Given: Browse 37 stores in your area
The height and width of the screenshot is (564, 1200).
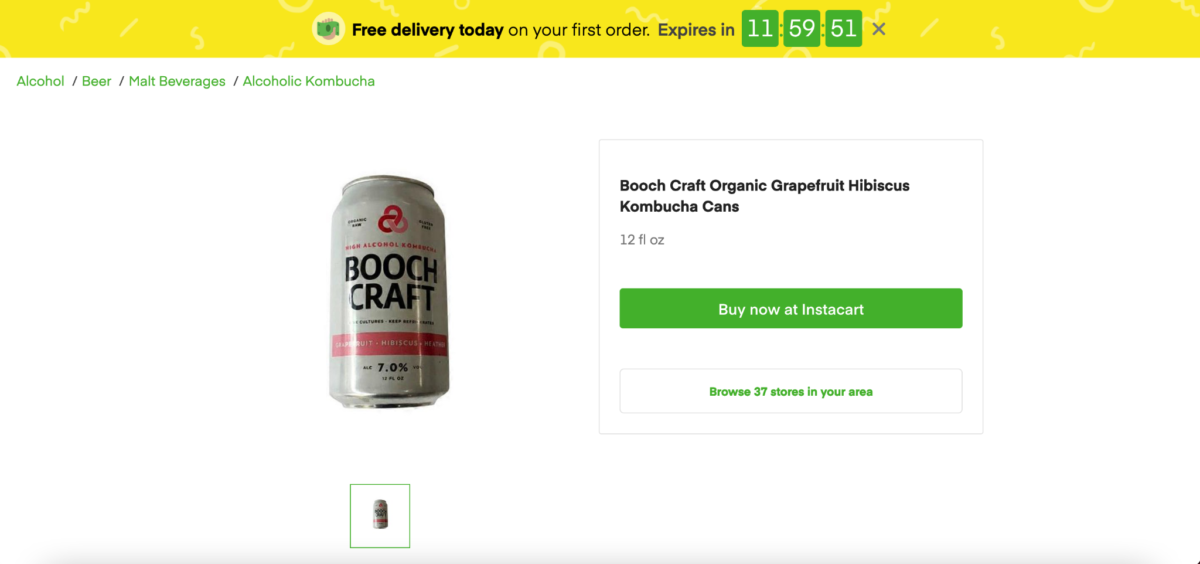Looking at the screenshot, I should [x=790, y=391].
